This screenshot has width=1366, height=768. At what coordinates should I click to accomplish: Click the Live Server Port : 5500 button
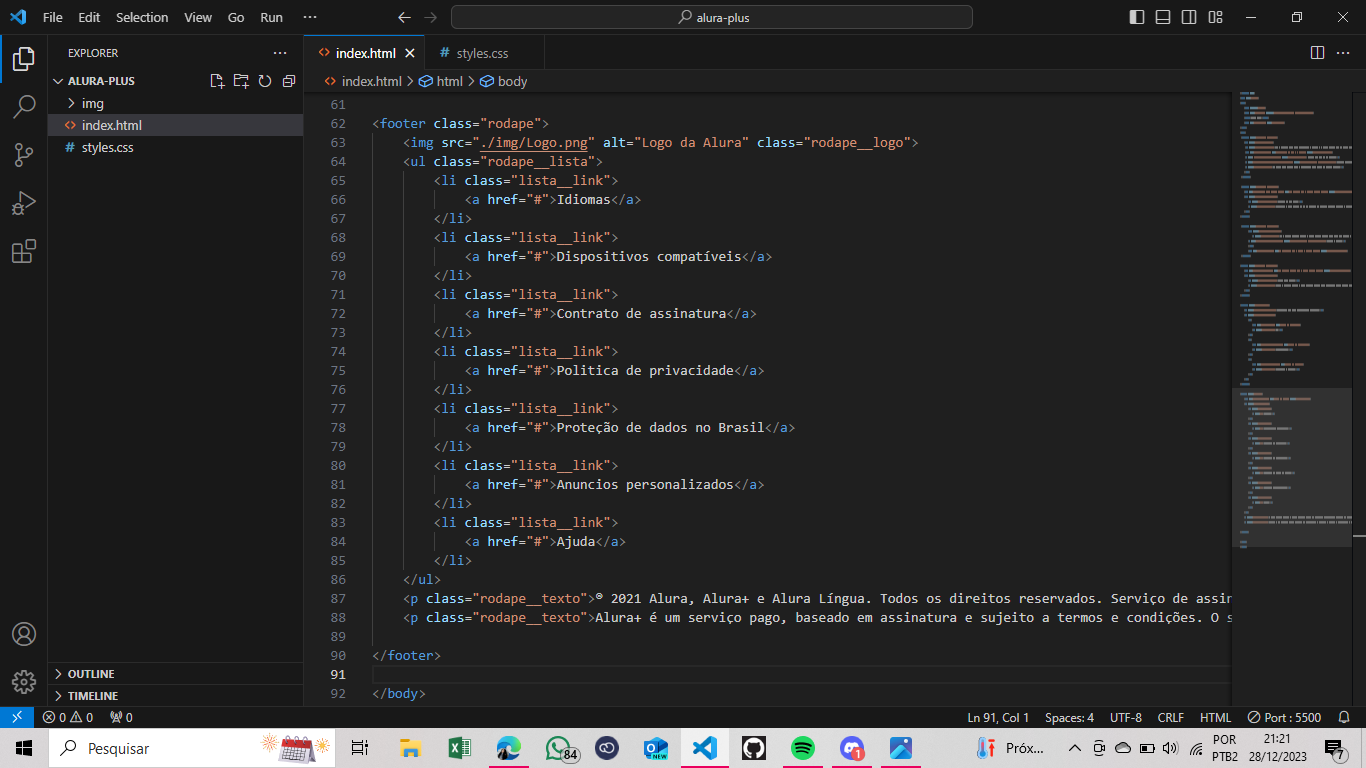pyautogui.click(x=1284, y=717)
